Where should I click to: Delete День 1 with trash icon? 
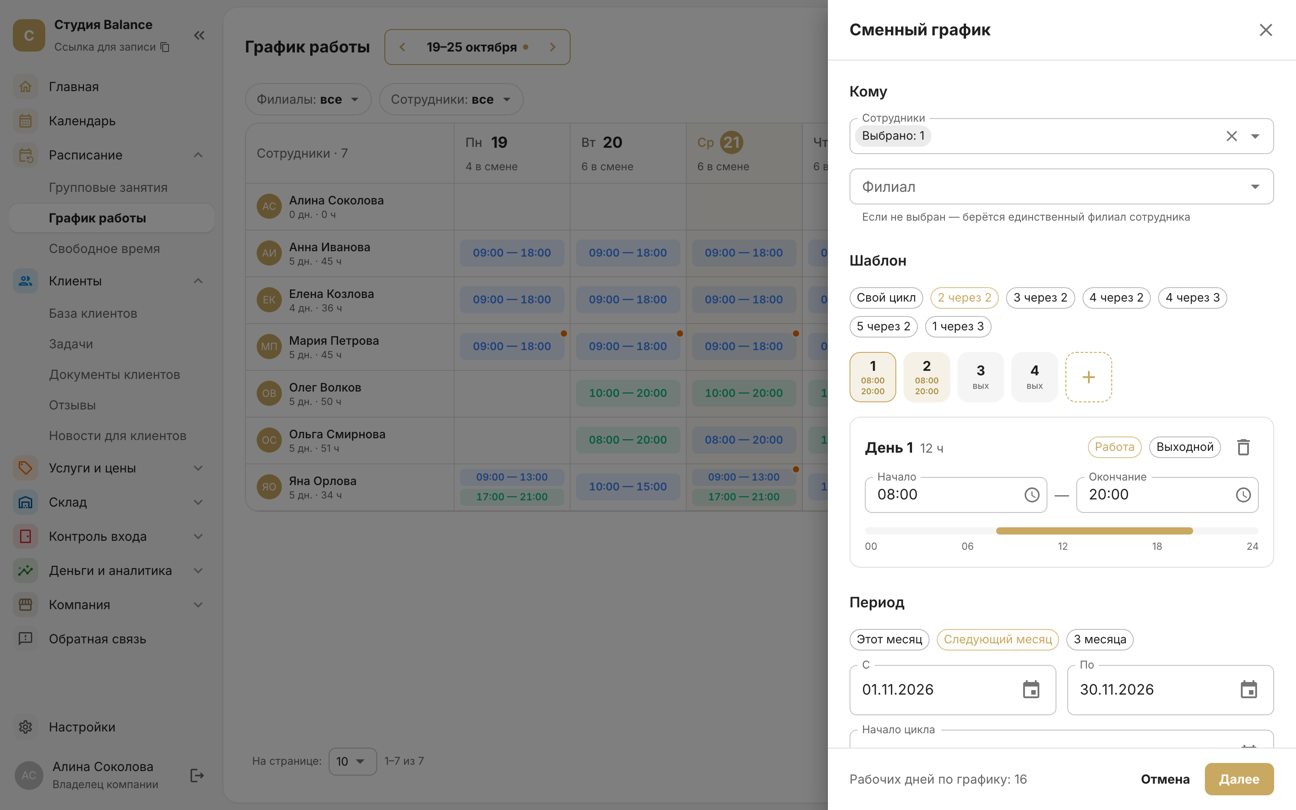1243,447
